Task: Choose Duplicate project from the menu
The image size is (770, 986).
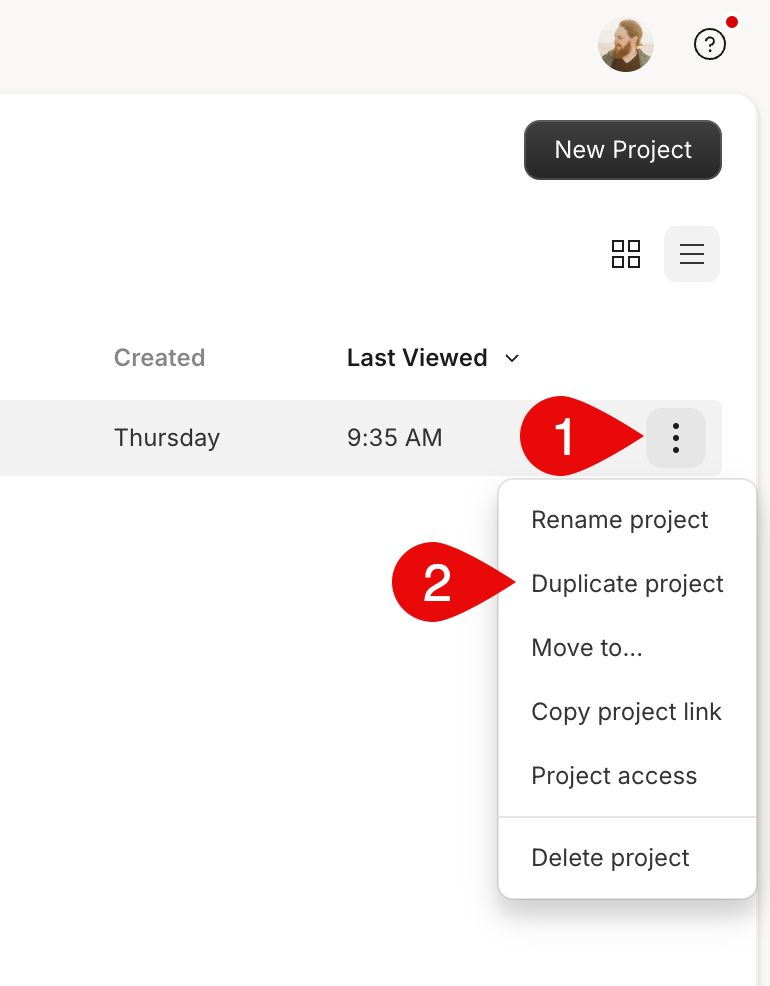Action: (627, 584)
